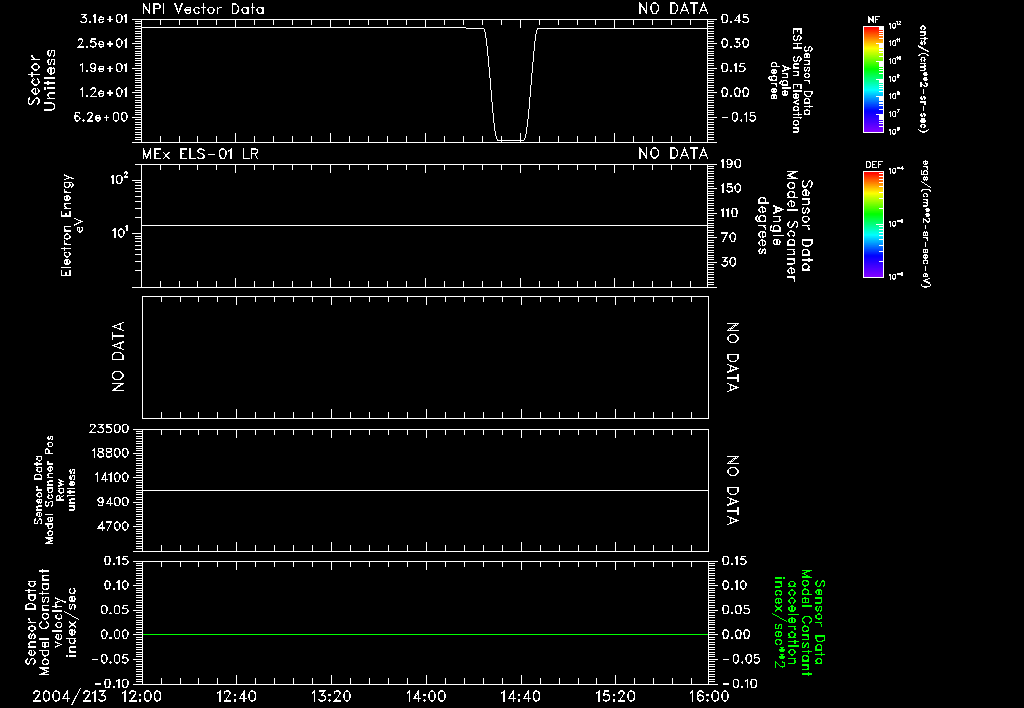Click the 'Electron Energy eV' axis label

pyautogui.click(x=72, y=225)
